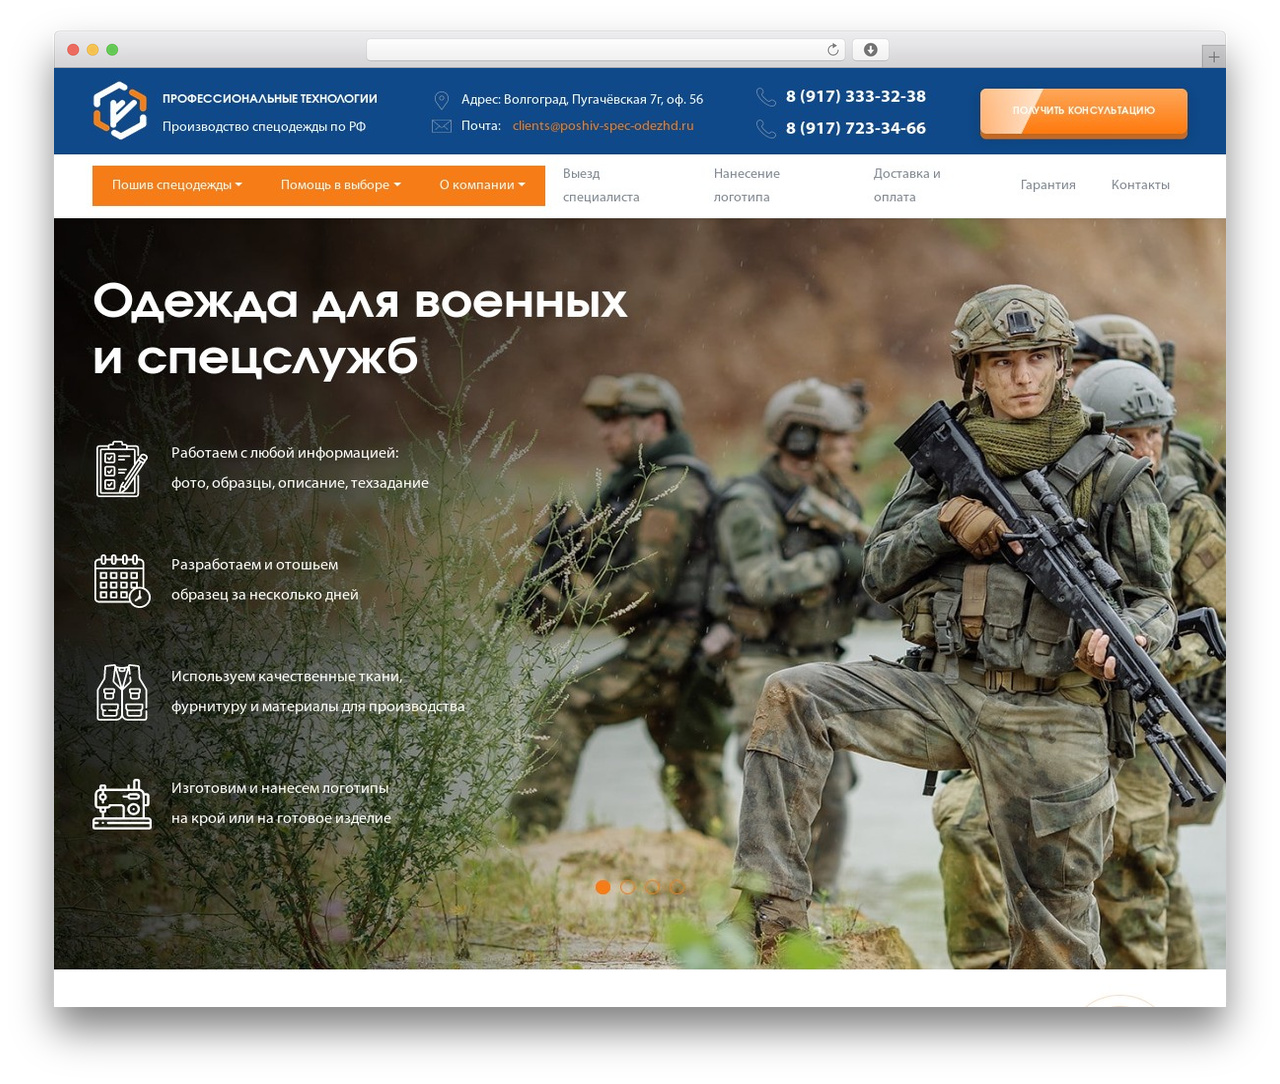Open the Нанесение логотипа menu item
Viewport: 1280px width, 1084px height.
coord(747,185)
